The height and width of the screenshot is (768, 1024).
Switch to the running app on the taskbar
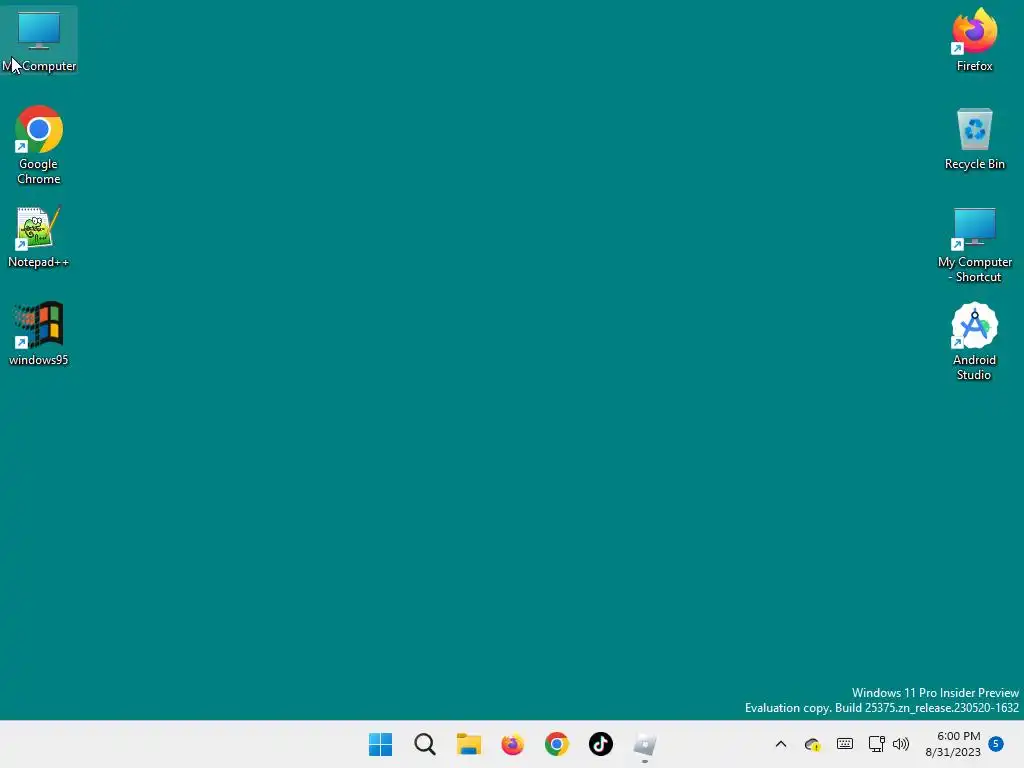(x=645, y=744)
